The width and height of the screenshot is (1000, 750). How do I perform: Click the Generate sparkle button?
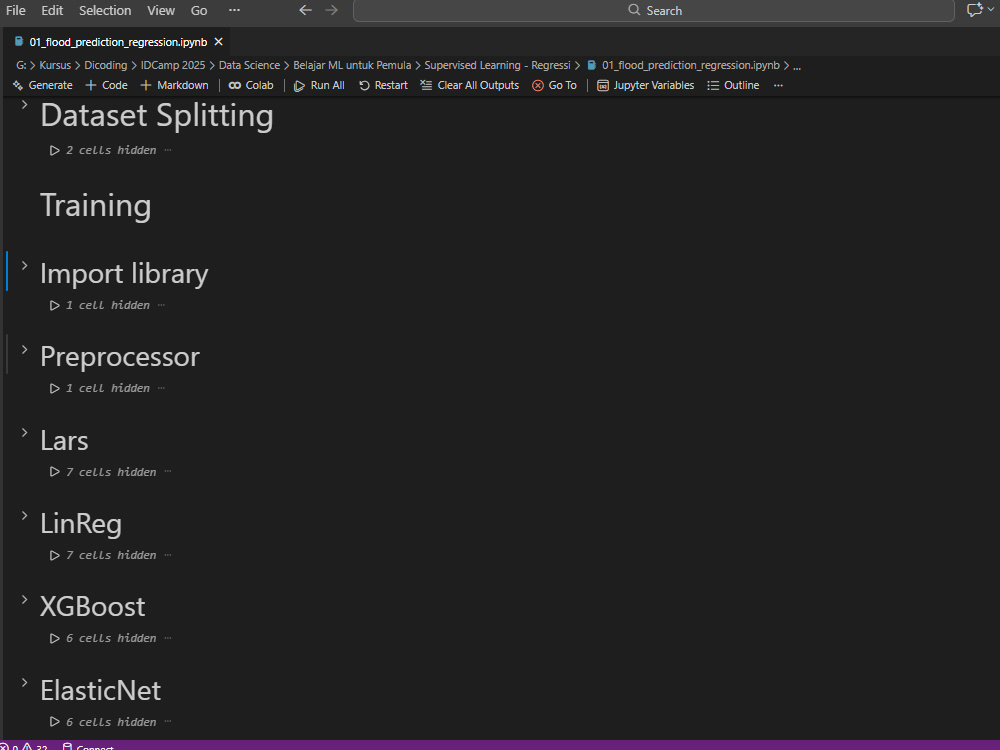(43, 85)
